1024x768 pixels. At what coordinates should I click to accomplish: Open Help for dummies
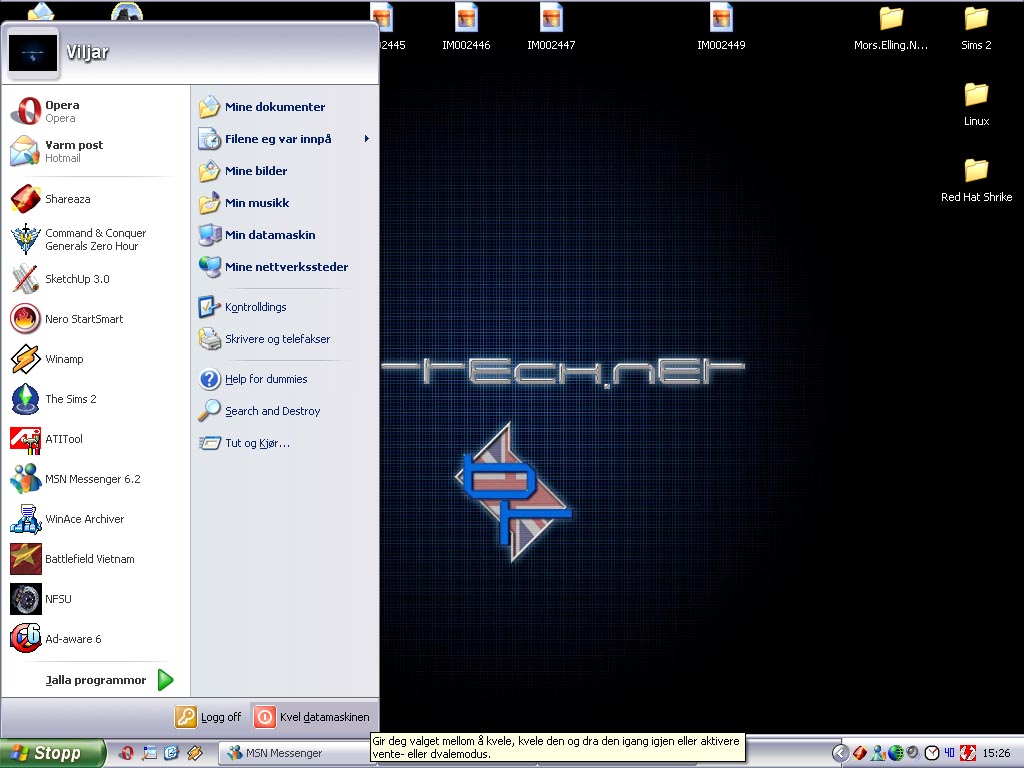tap(285, 379)
